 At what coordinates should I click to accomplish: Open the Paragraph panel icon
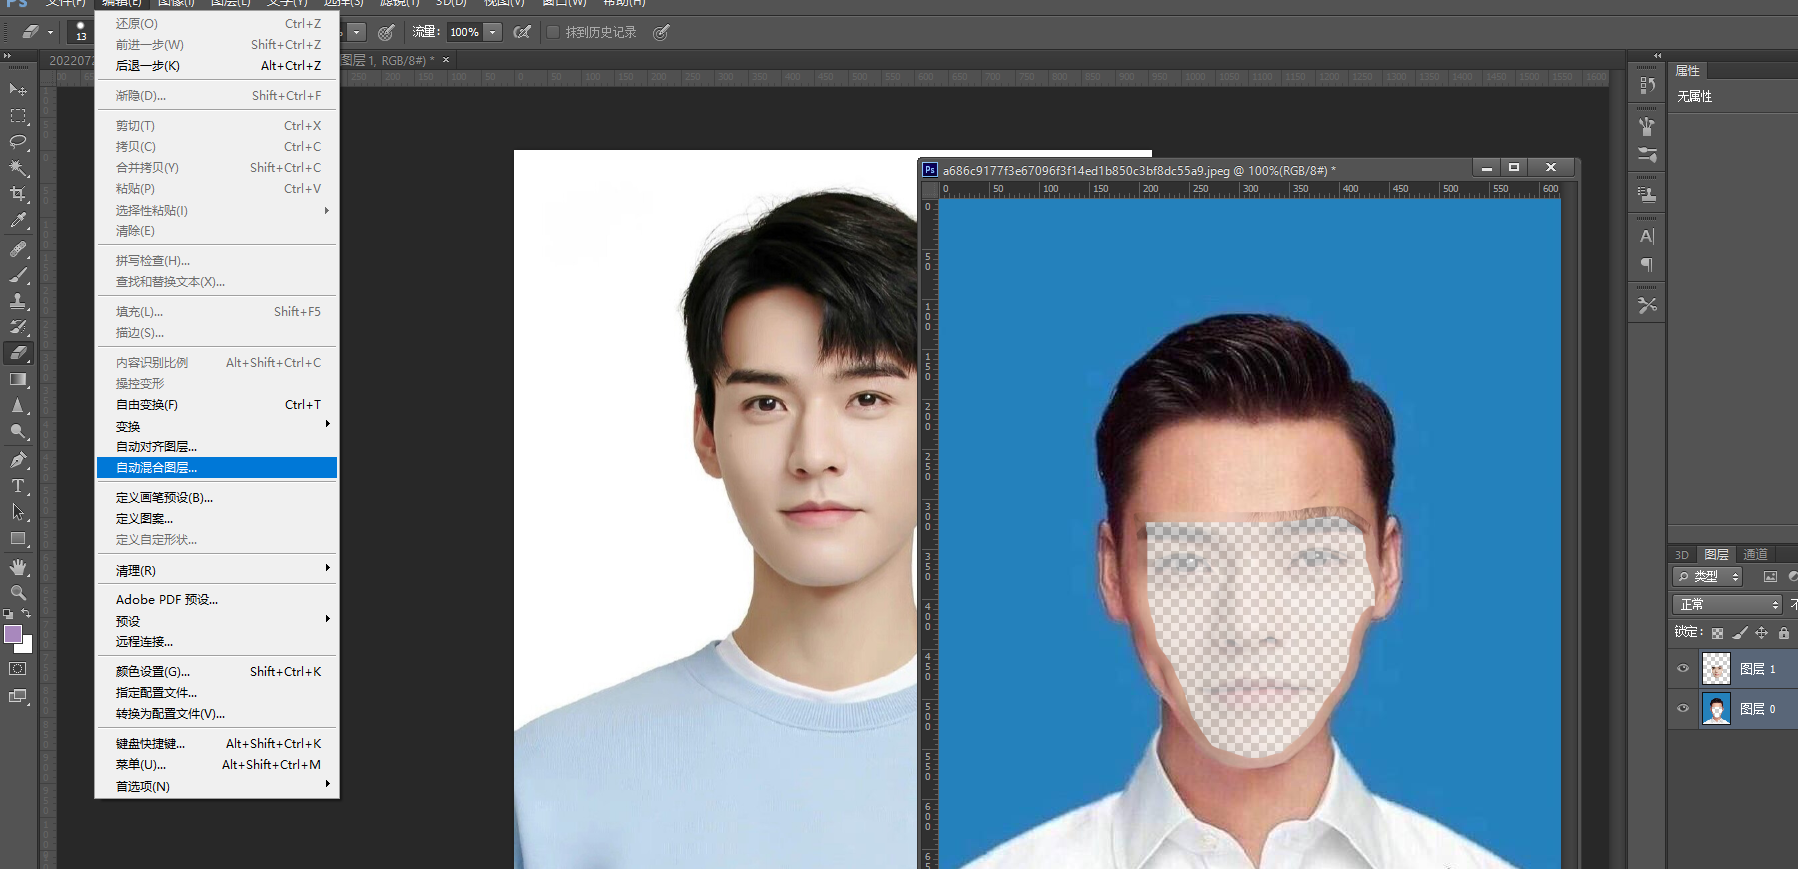point(1647,265)
